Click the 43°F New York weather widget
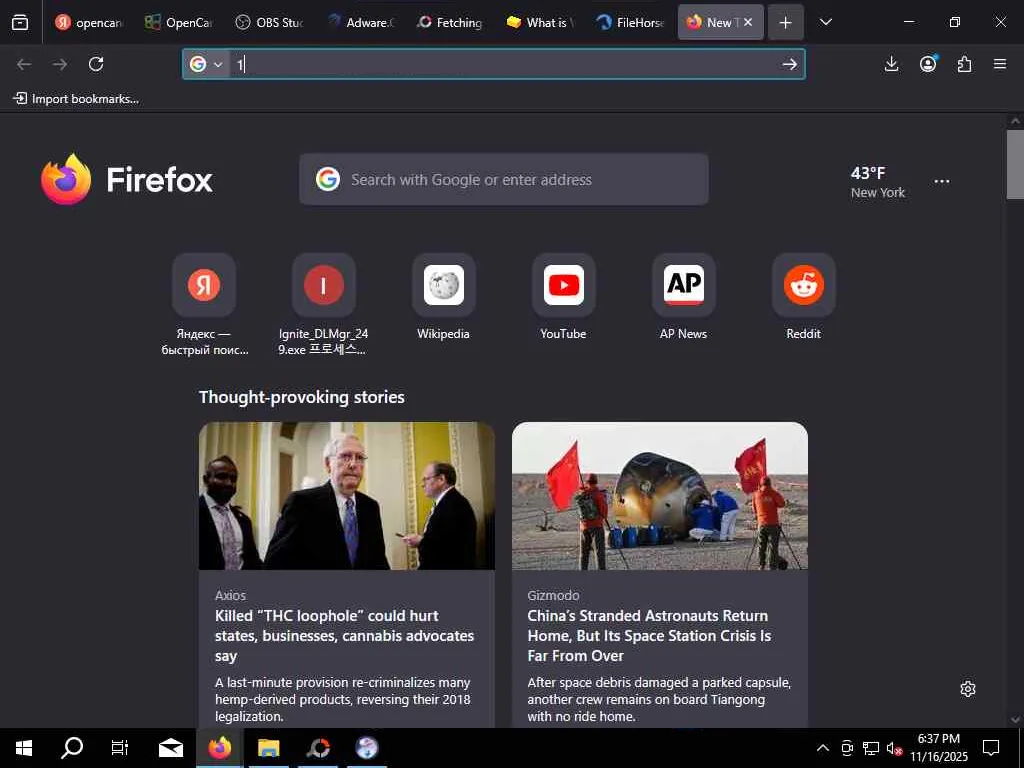This screenshot has height=768, width=1024. coord(877,182)
